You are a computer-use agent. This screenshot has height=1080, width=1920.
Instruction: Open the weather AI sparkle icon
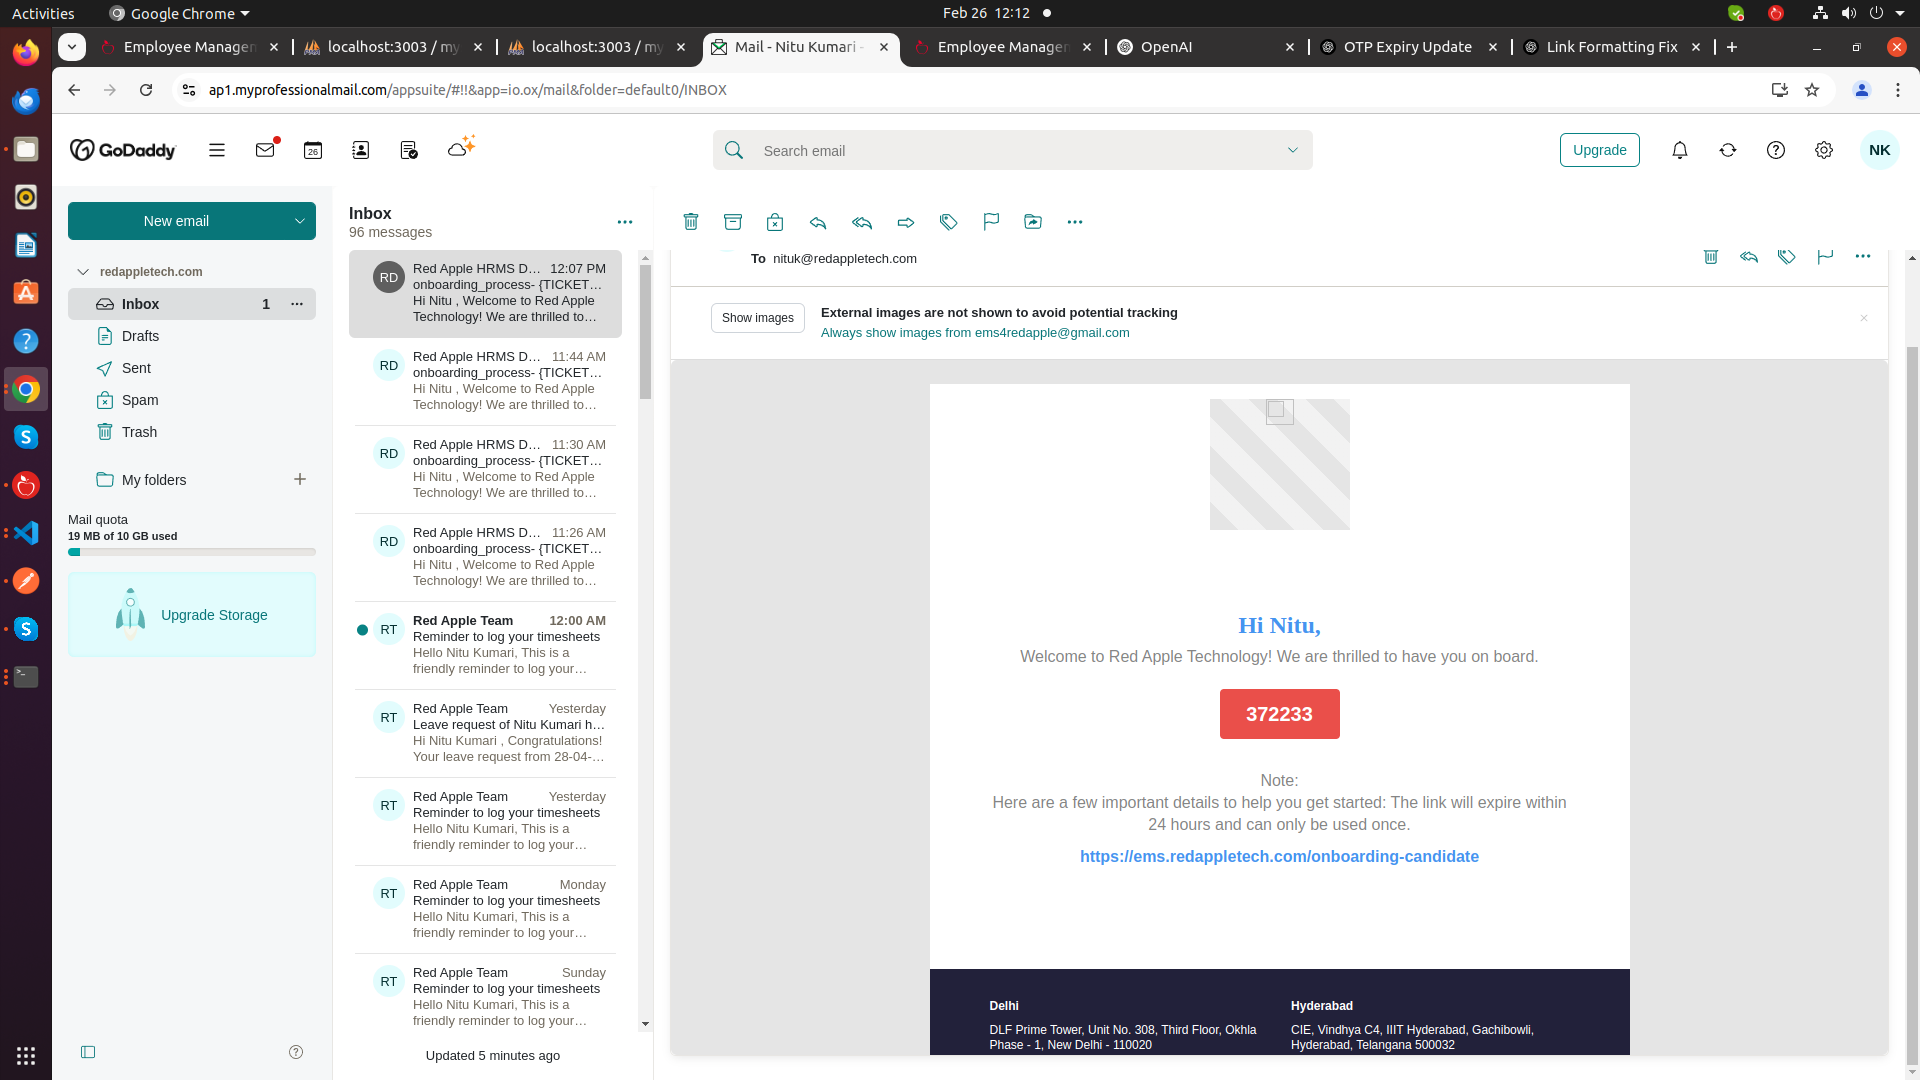(461, 147)
